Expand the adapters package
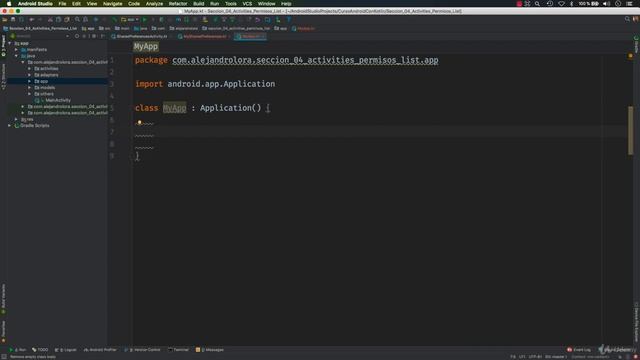 click(x=29, y=75)
